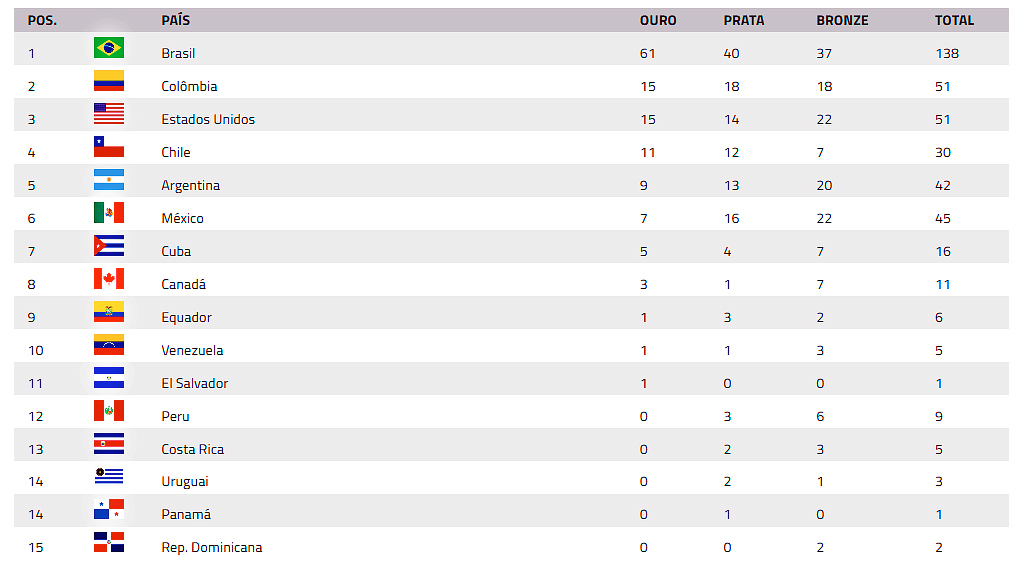Click the Rep. Dominicana flag icon
This screenshot has height=572, width=1025.
(109, 542)
